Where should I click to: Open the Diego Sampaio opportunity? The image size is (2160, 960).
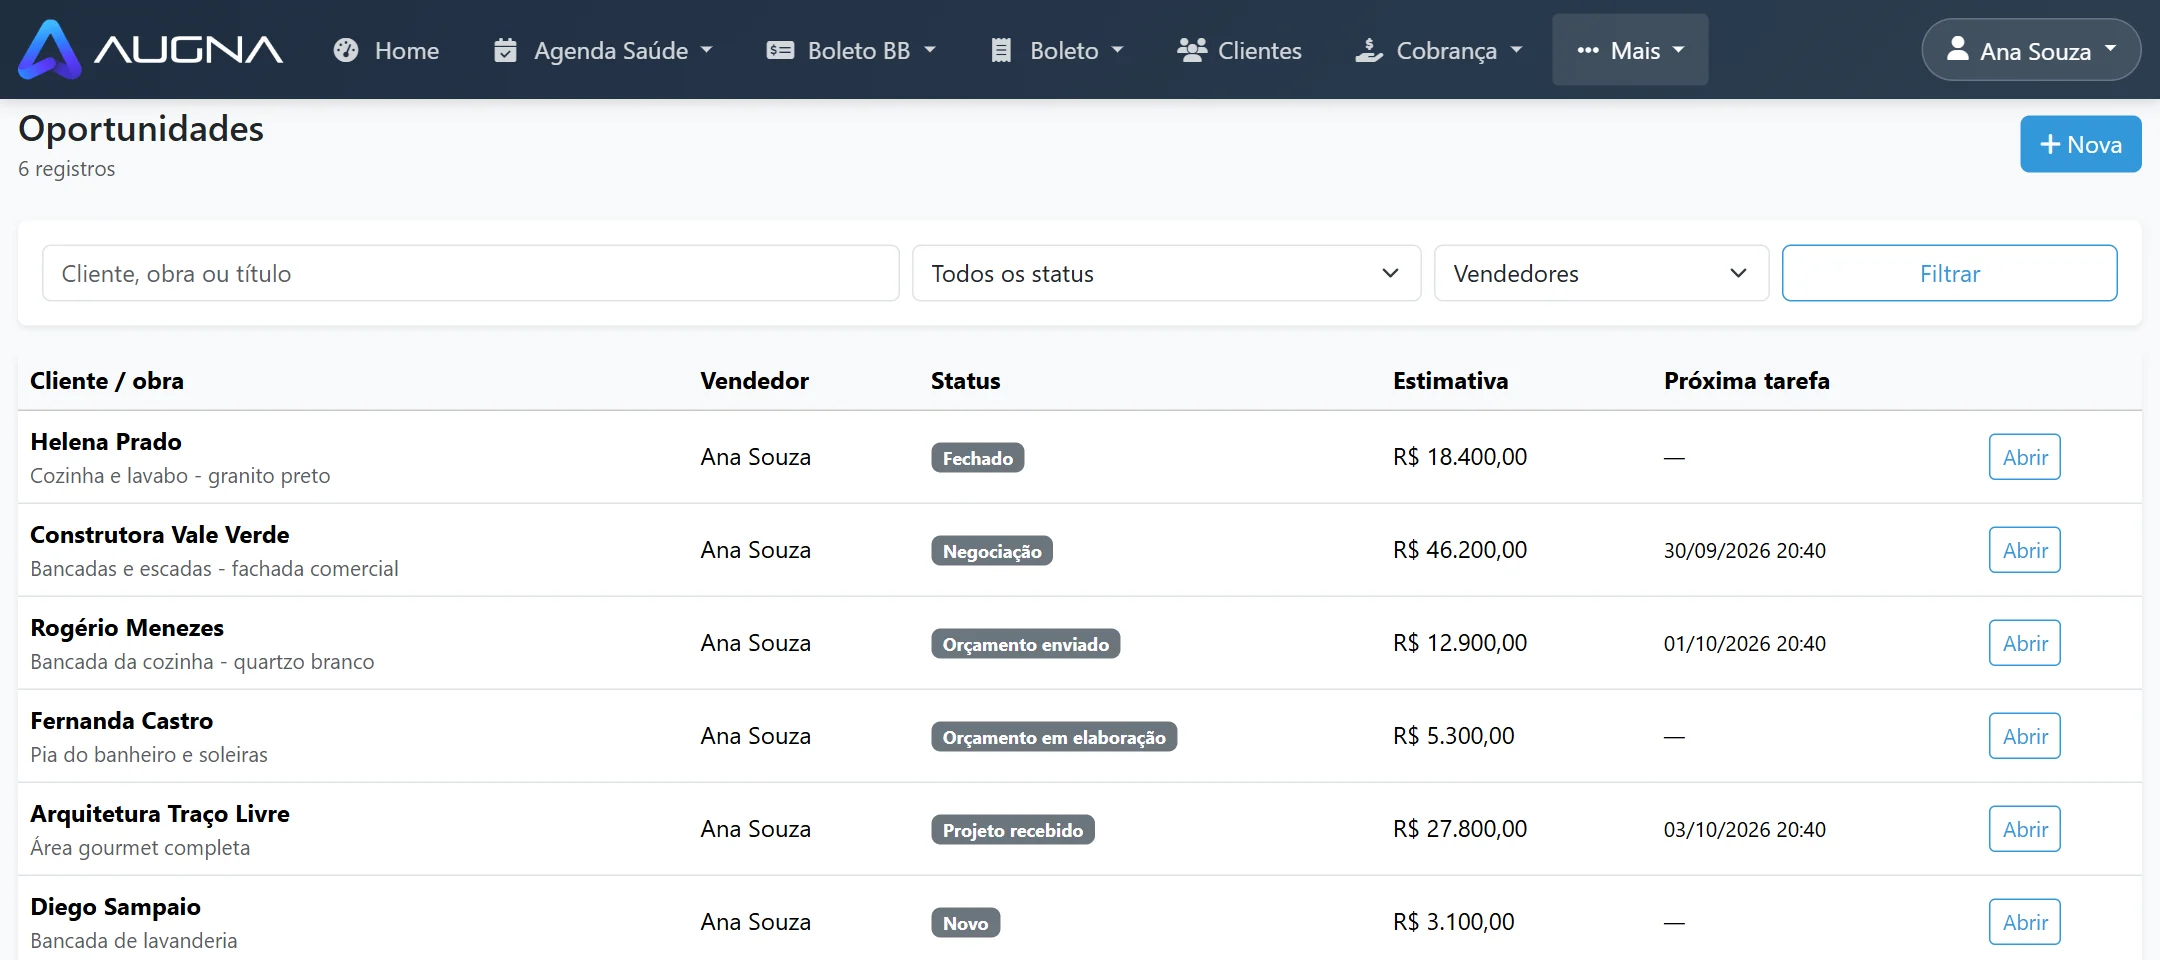[2025, 922]
